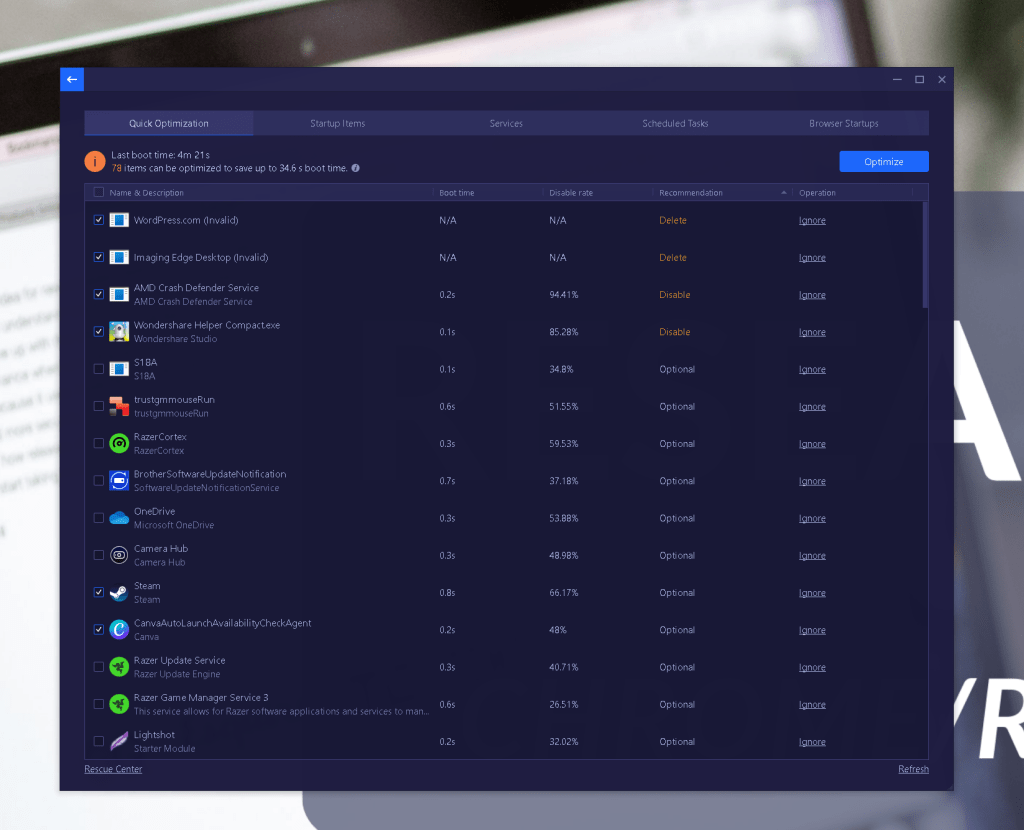Viewport: 1024px width, 830px height.
Task: Click the blue Optimize button
Action: 884,161
